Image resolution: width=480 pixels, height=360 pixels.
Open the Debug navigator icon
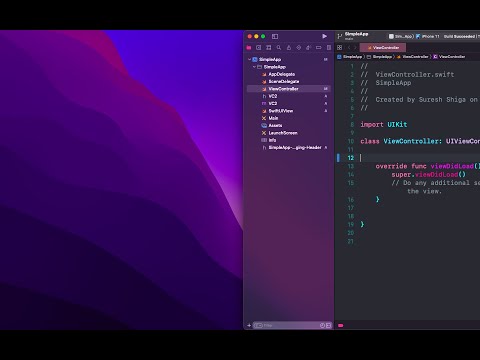[x=309, y=48]
